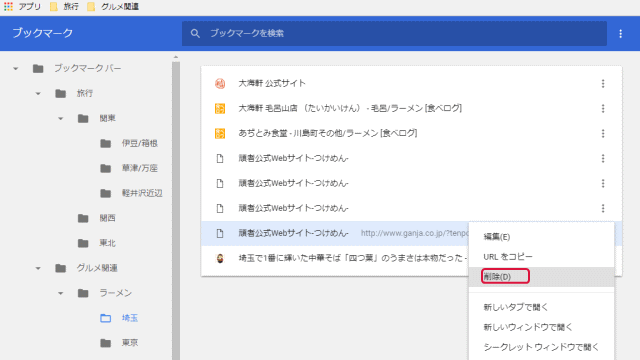
Task: Open the top-right bookmark manager menu
Action: 620,34
